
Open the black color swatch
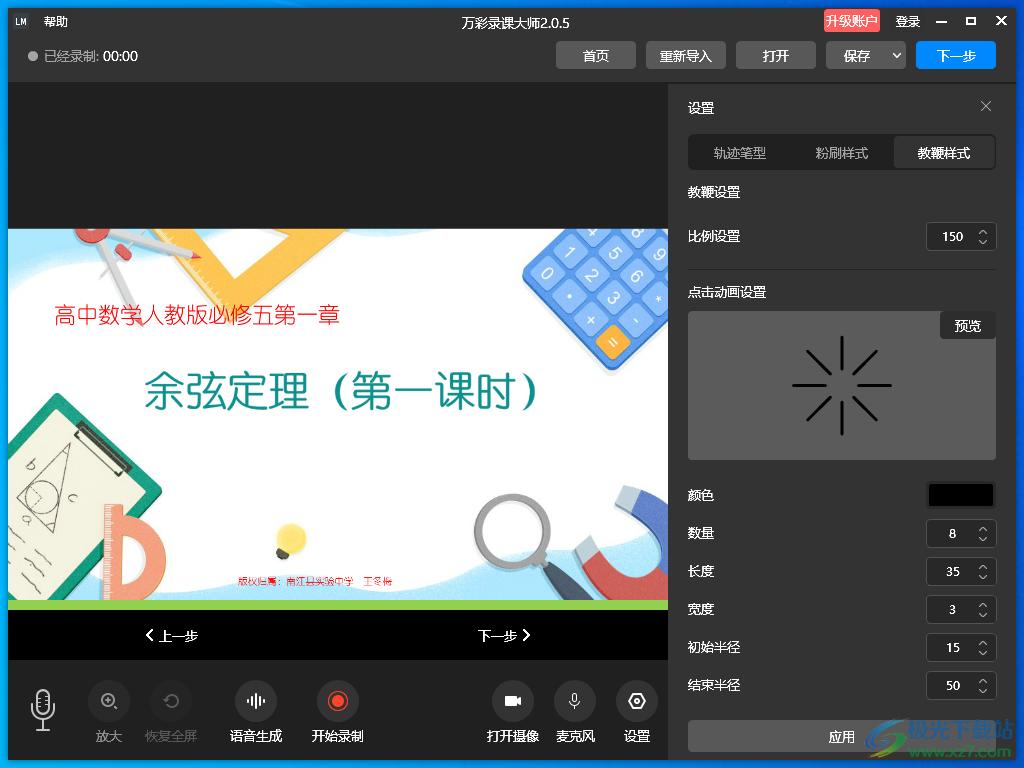961,495
